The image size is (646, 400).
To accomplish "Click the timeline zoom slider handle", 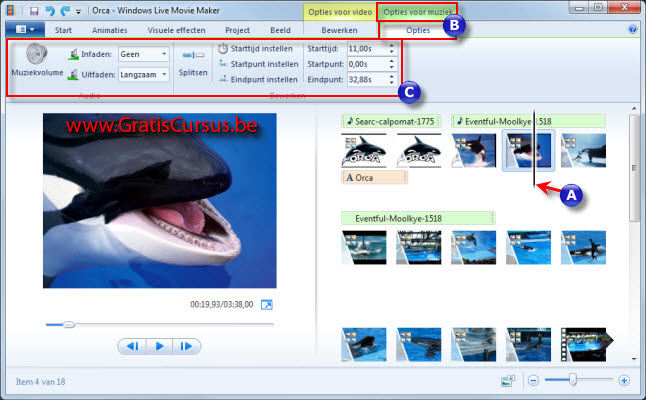I will (x=573, y=380).
